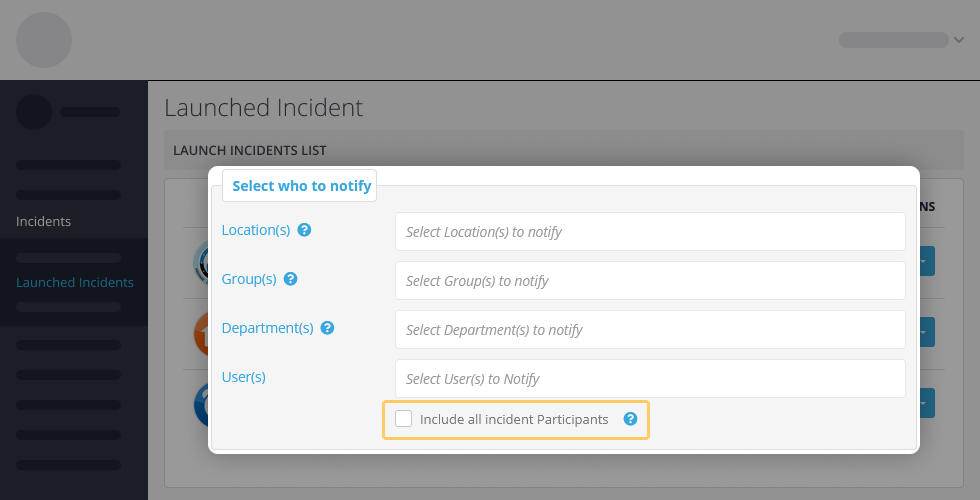Enable Include all incident Participants checkbox
This screenshot has height=500, width=980.
click(x=404, y=419)
